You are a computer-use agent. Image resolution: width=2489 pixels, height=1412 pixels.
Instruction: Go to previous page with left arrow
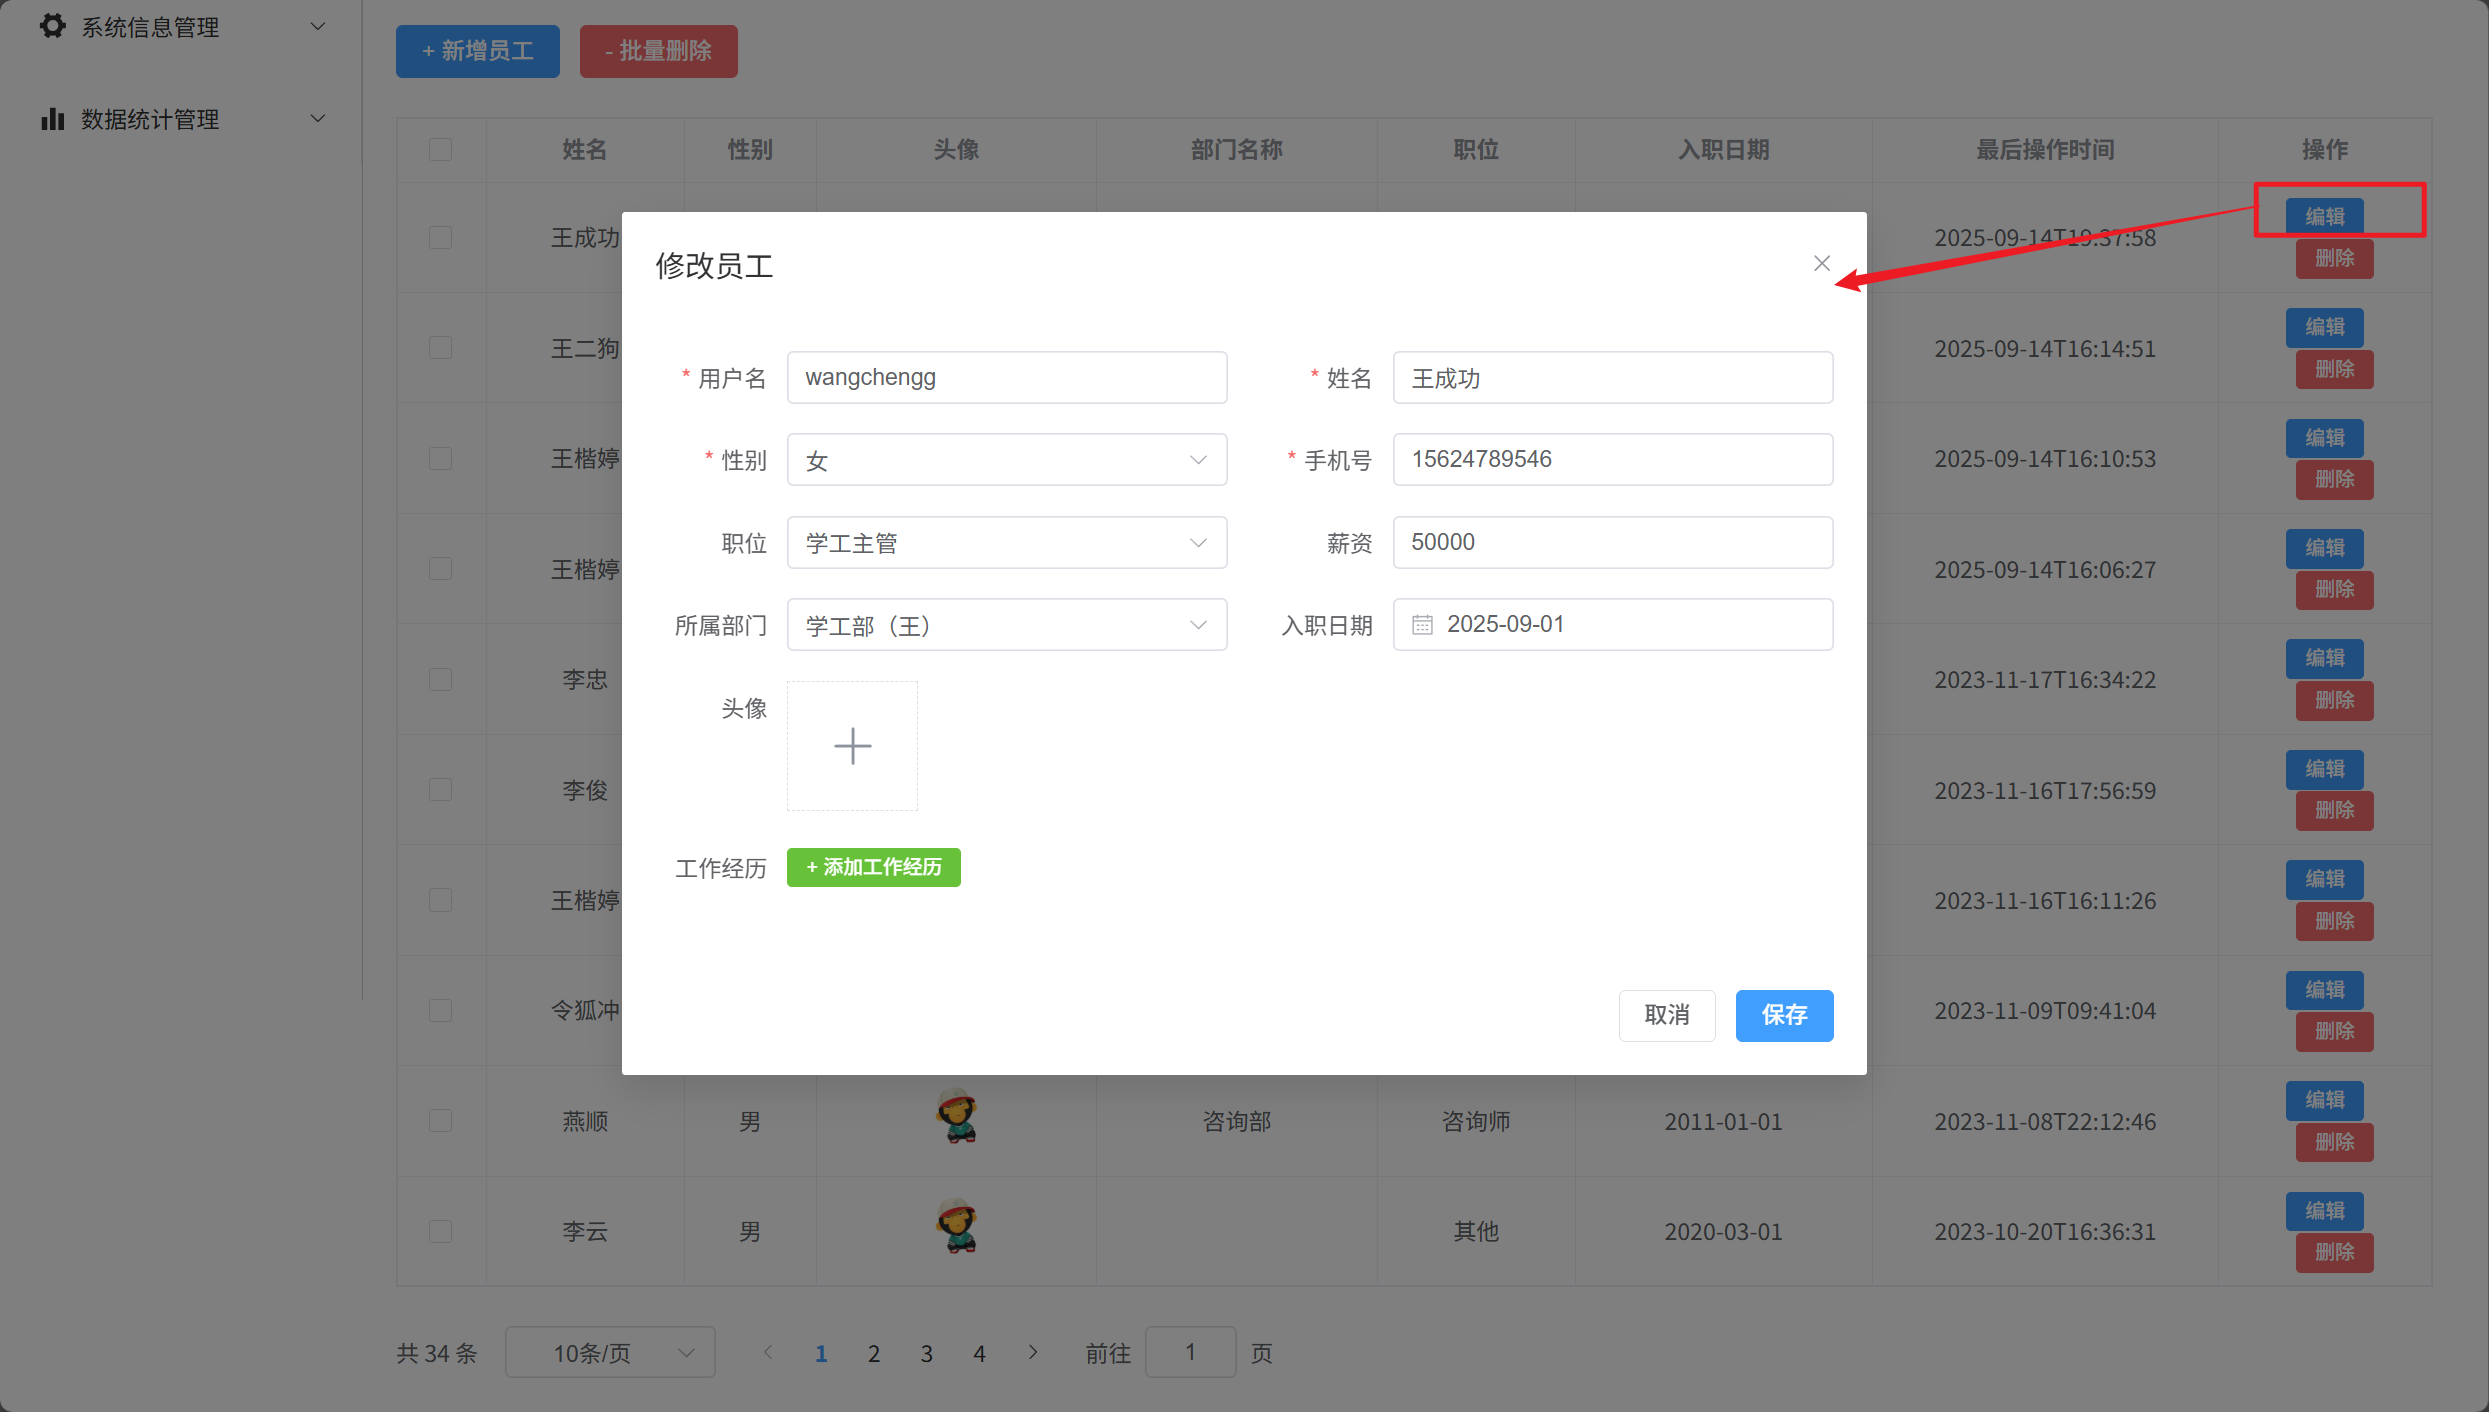(x=768, y=1352)
